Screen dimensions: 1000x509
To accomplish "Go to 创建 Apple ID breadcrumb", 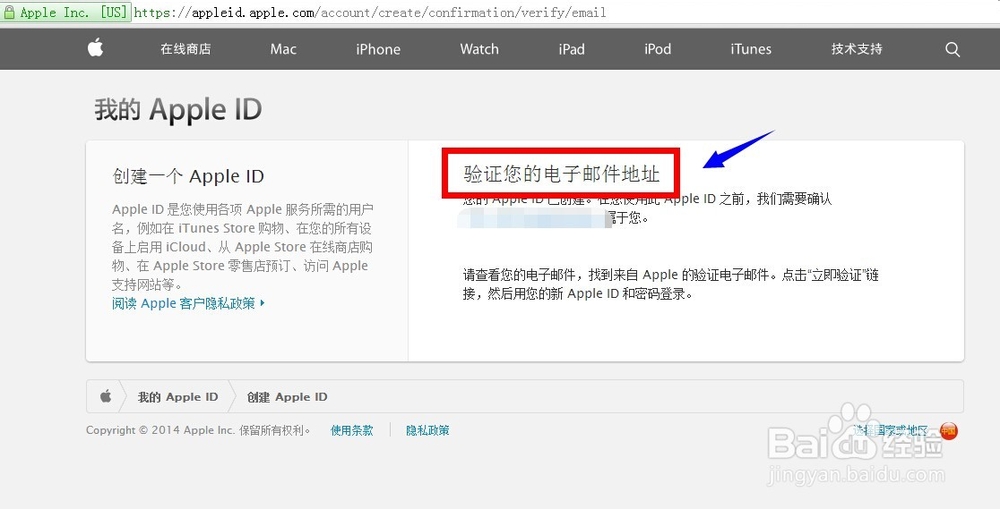I will pyautogui.click(x=287, y=397).
